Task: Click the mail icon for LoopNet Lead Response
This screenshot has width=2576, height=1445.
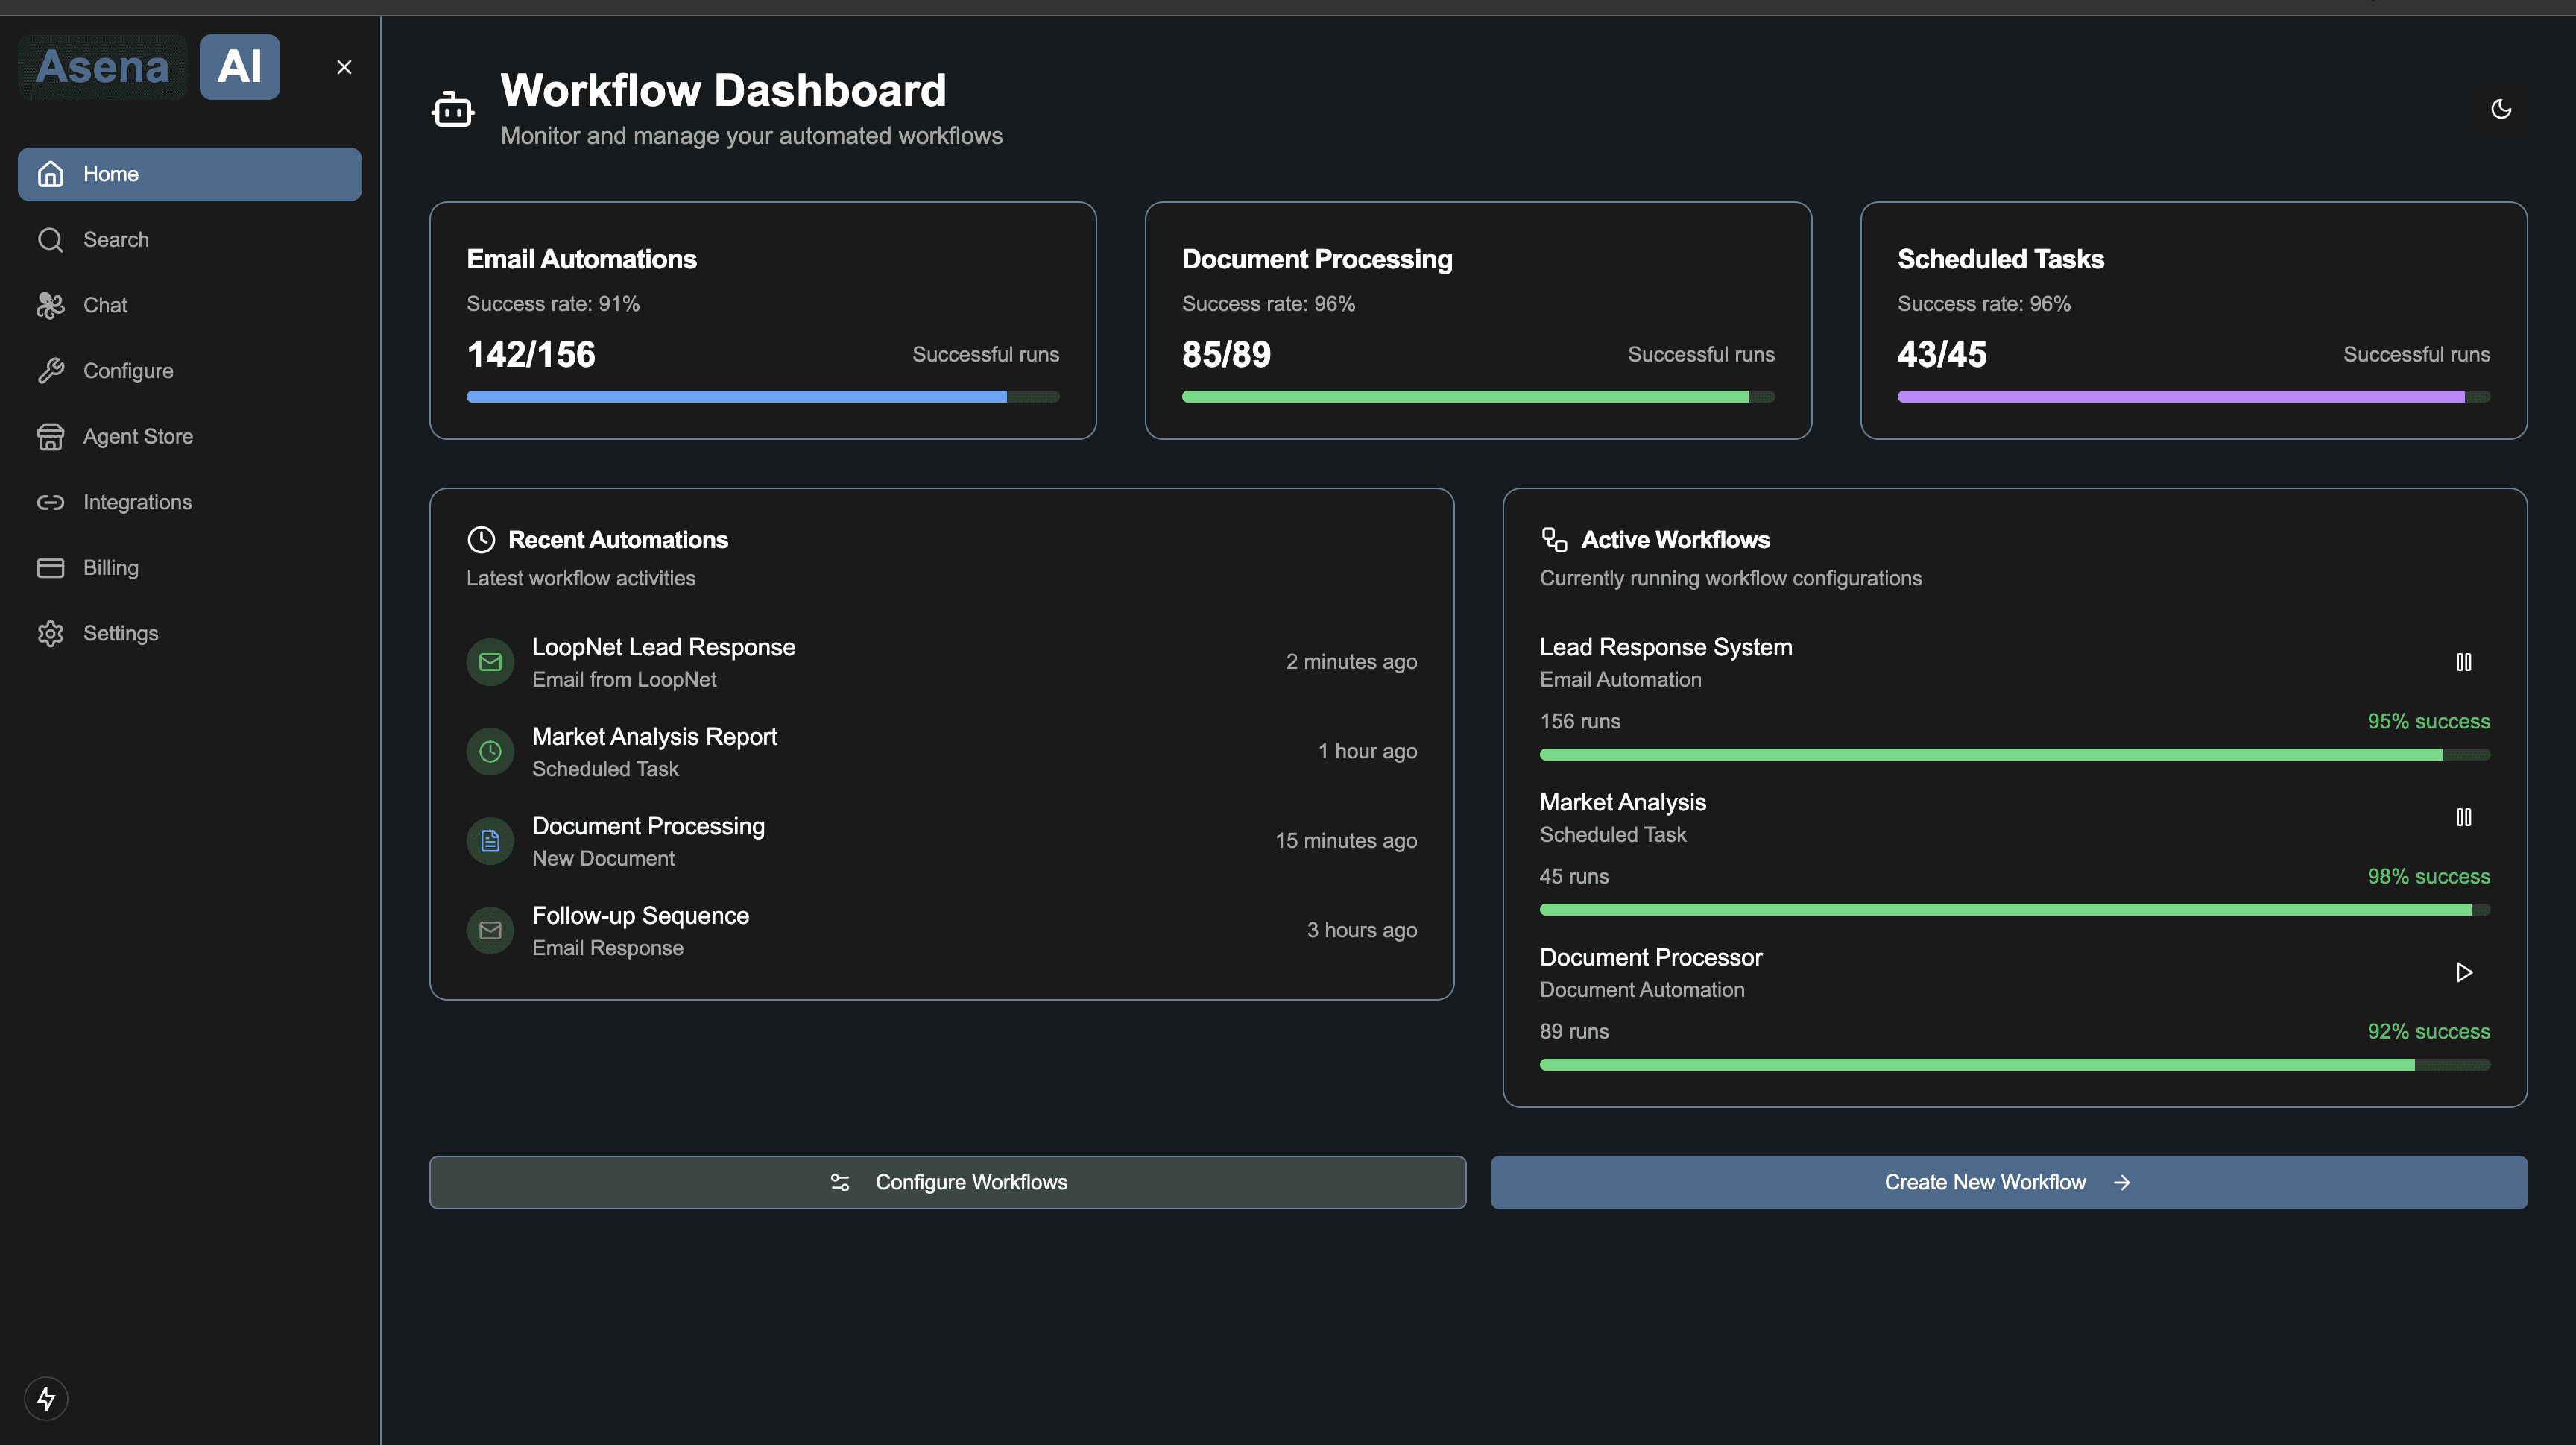Action: coord(490,662)
